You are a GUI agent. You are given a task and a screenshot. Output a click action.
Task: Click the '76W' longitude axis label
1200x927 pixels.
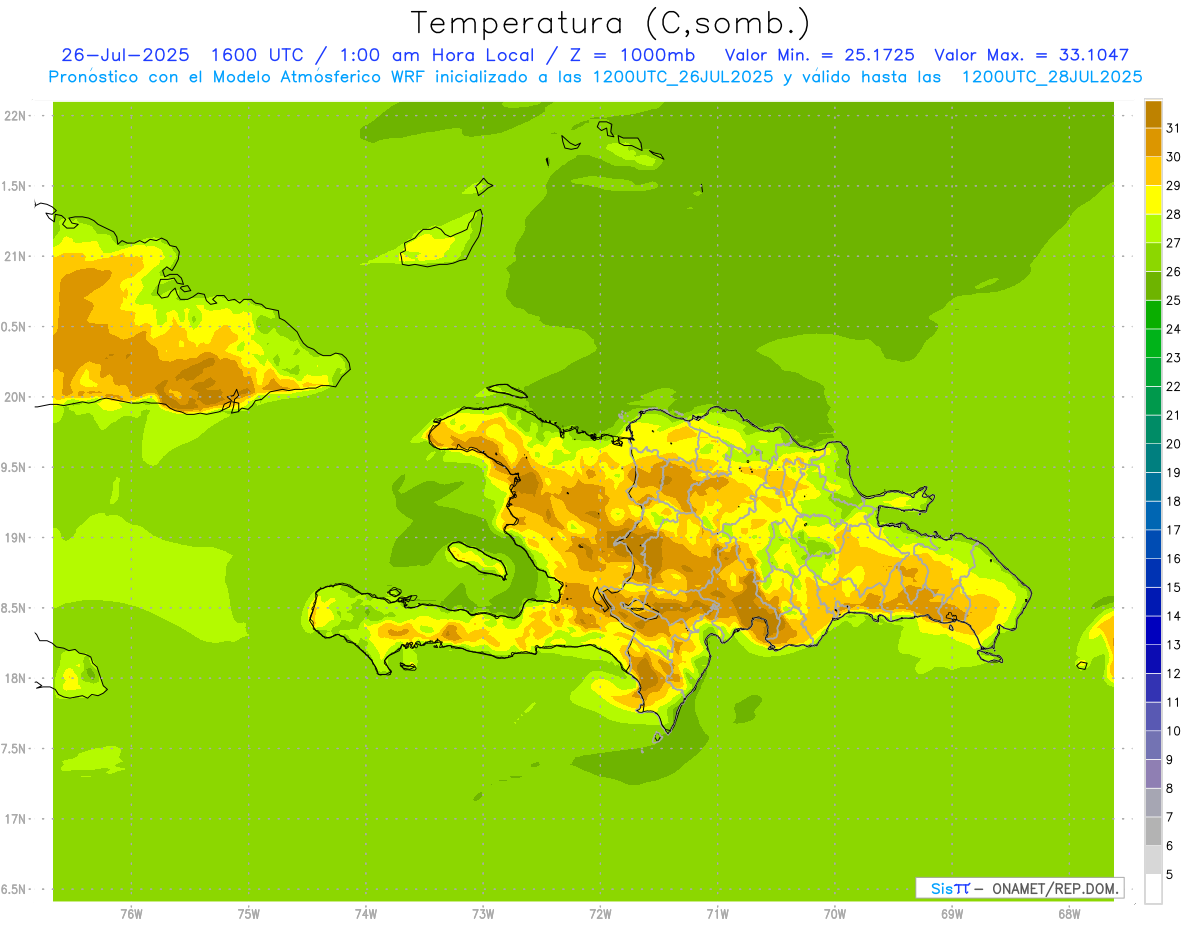(x=131, y=914)
